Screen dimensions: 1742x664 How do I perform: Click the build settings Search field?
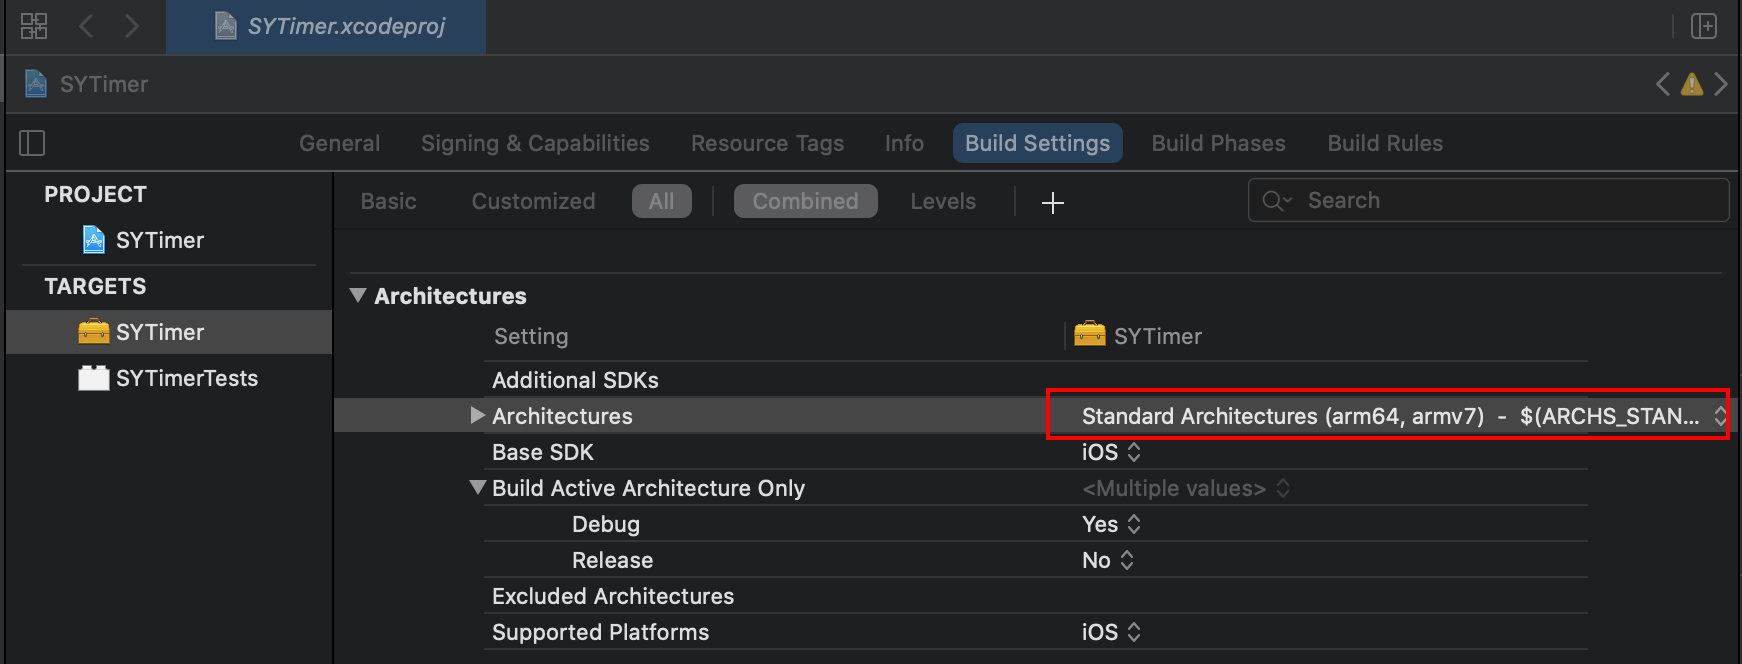(1488, 200)
